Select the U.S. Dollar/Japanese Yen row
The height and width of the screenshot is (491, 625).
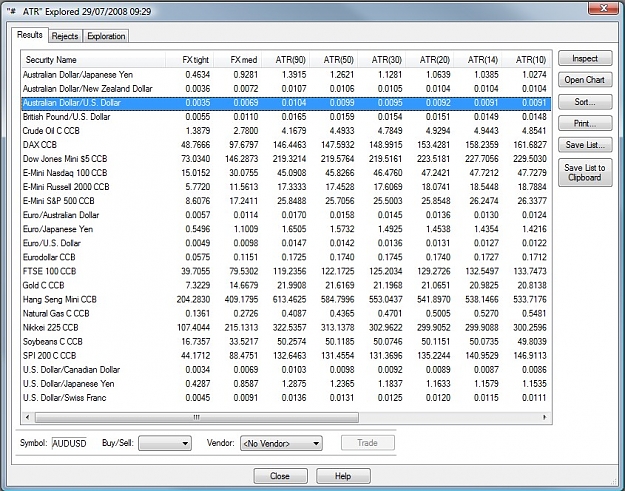(286, 384)
